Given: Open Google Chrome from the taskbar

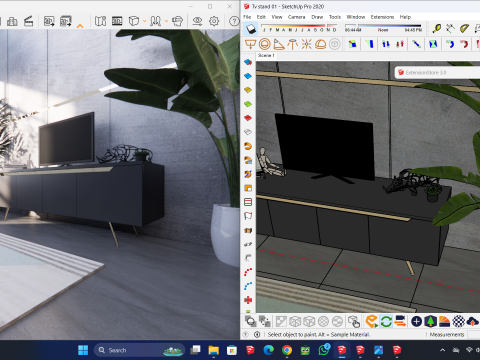Looking at the screenshot, I should [287, 350].
